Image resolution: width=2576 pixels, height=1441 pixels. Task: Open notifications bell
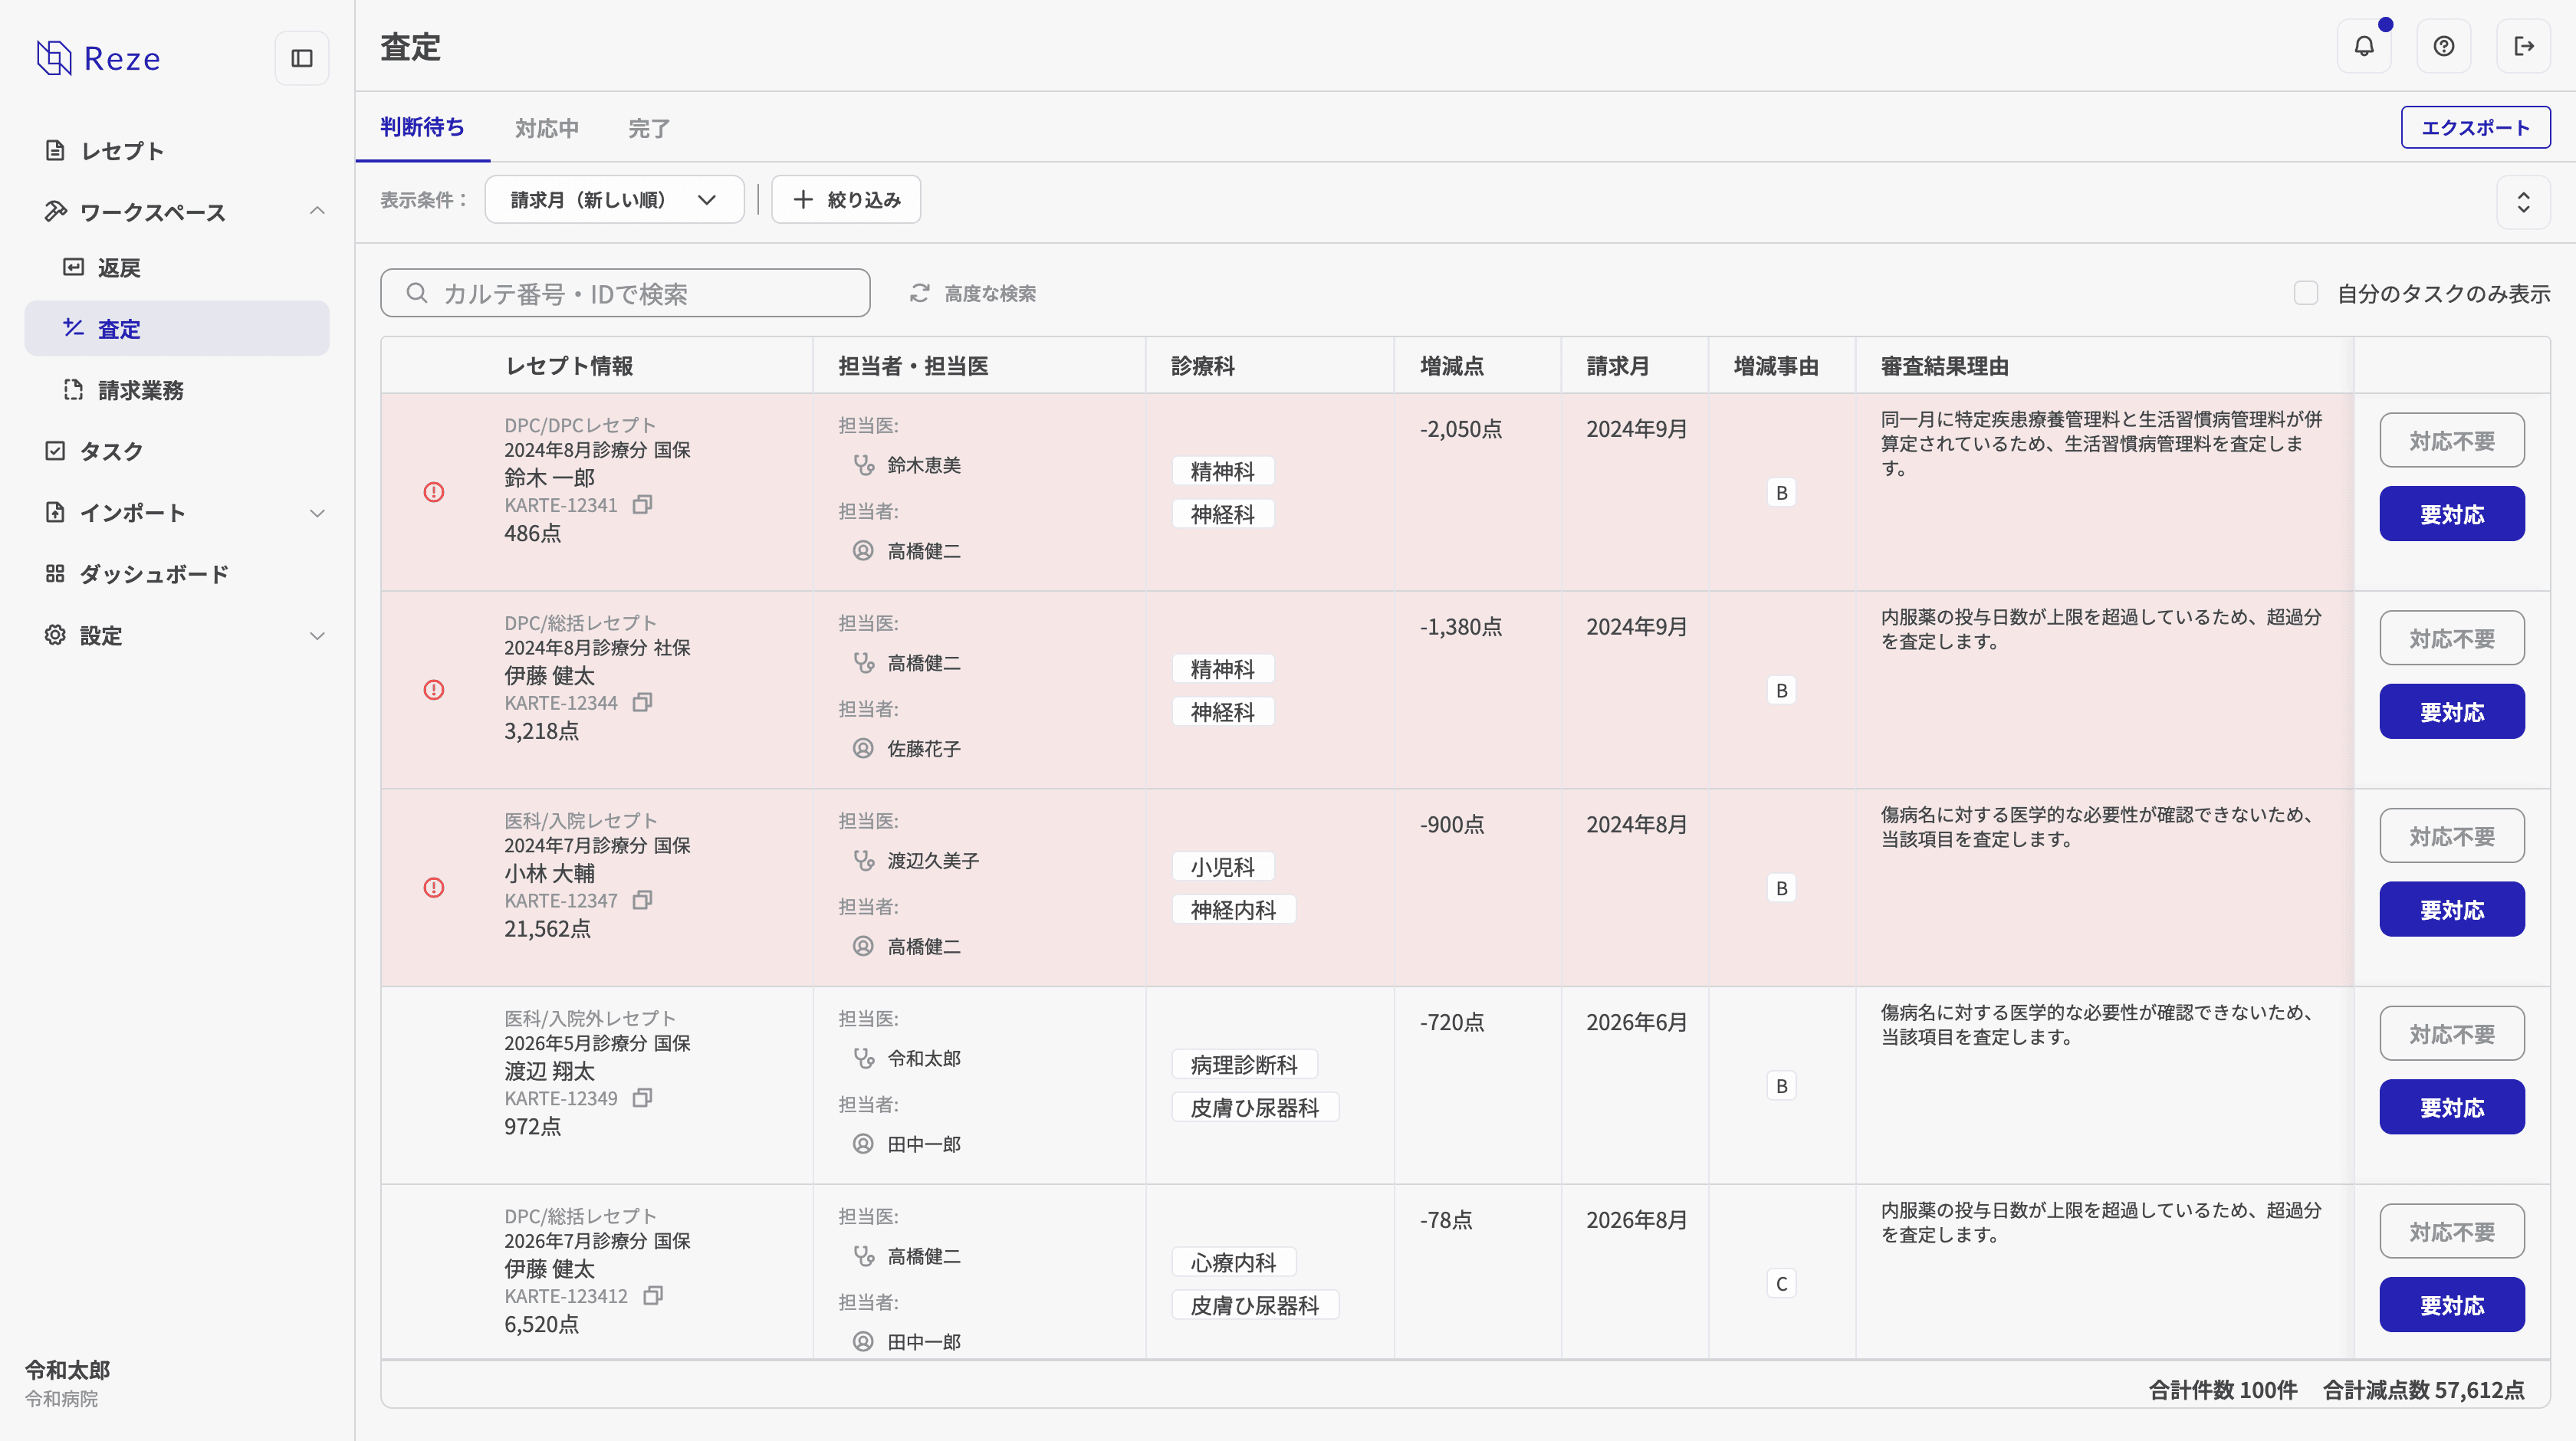pyautogui.click(x=2364, y=46)
